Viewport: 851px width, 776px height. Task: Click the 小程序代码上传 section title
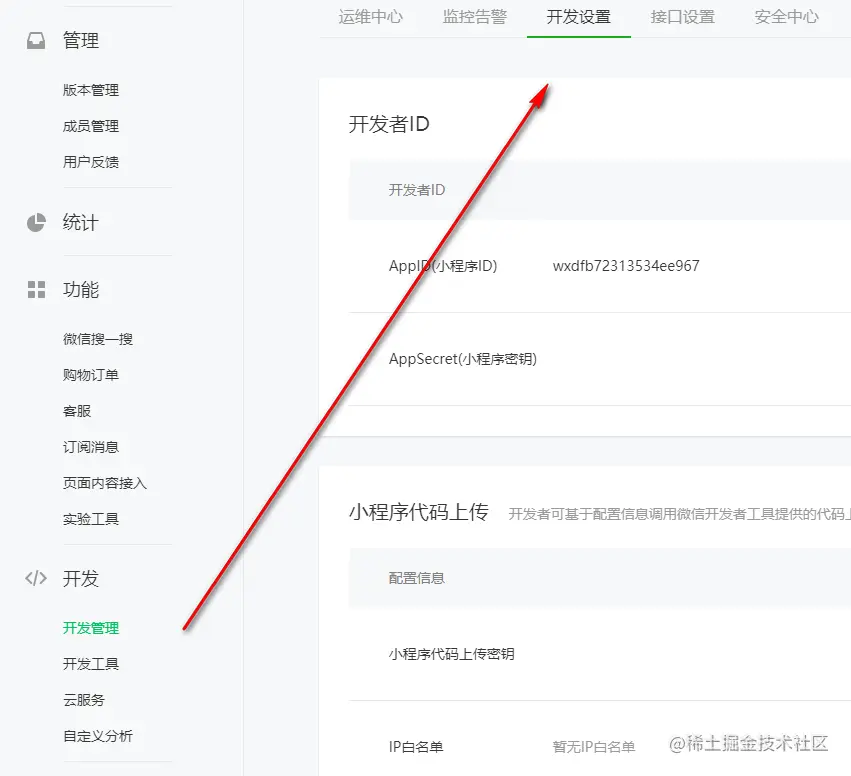tap(418, 512)
